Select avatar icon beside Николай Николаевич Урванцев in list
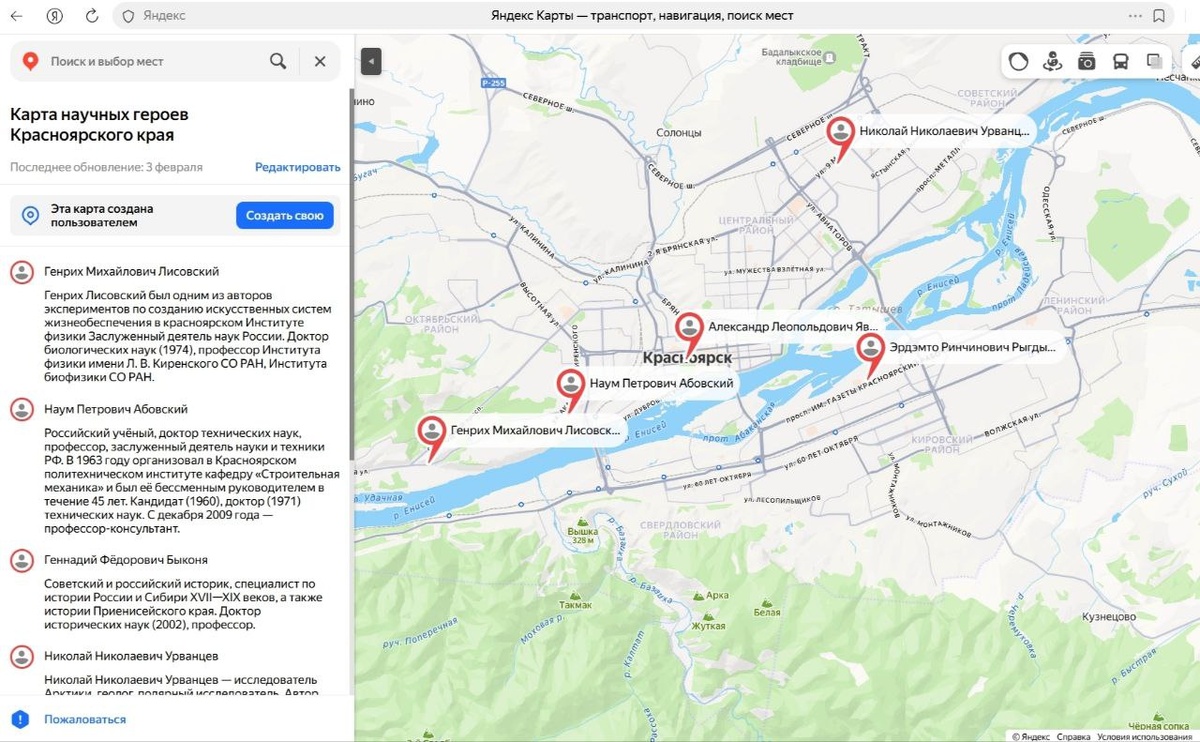Image resolution: width=1200 pixels, height=742 pixels. click(x=22, y=656)
